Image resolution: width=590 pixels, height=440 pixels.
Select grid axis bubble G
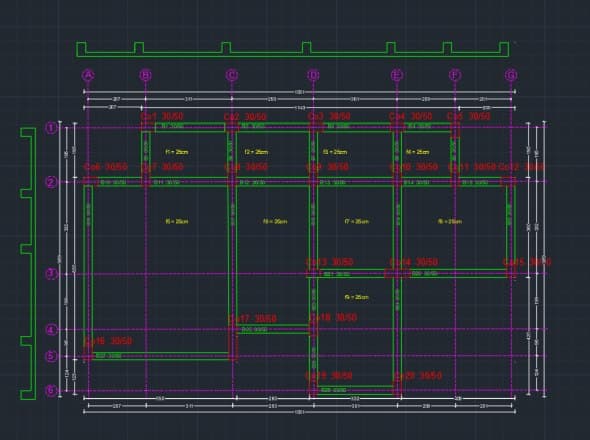511,75
